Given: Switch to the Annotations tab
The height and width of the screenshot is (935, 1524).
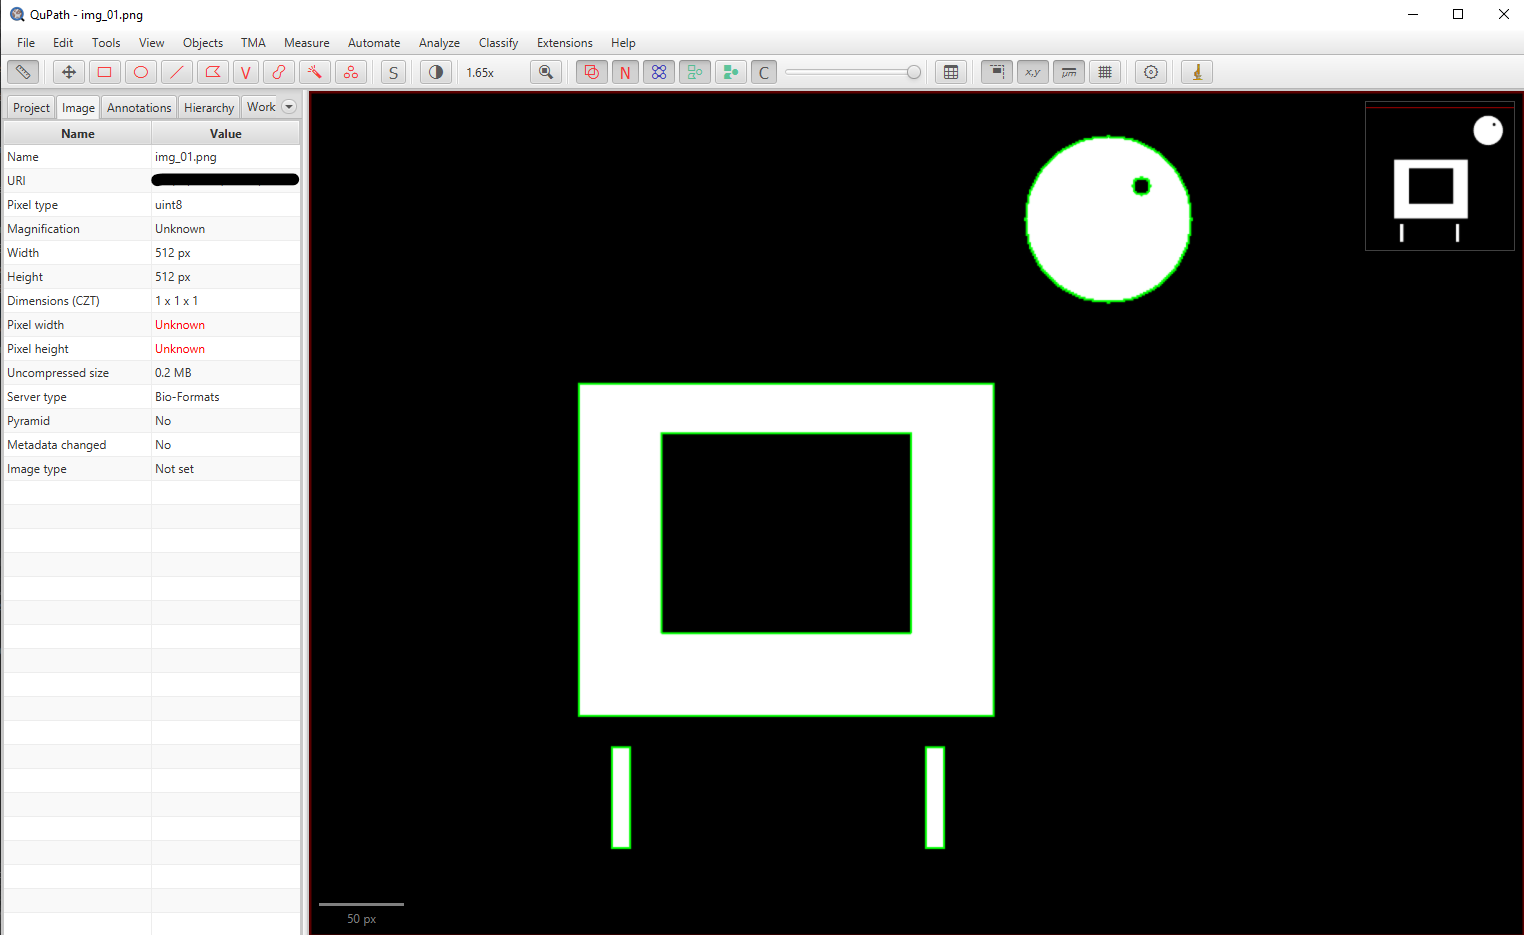Looking at the screenshot, I should click(x=138, y=106).
